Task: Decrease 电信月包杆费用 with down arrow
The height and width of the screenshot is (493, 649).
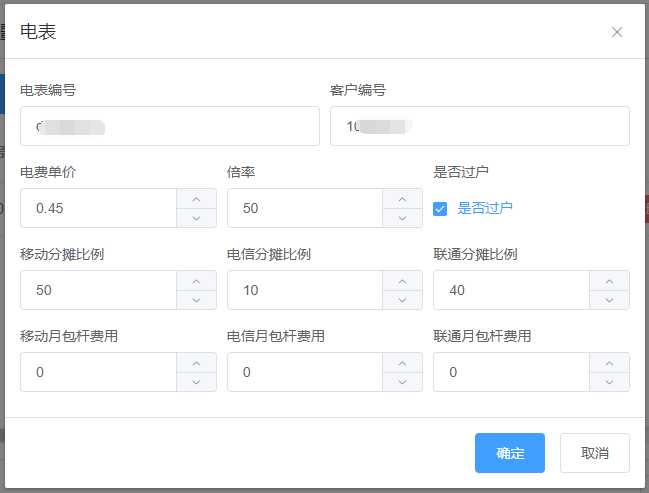Action: (402, 382)
